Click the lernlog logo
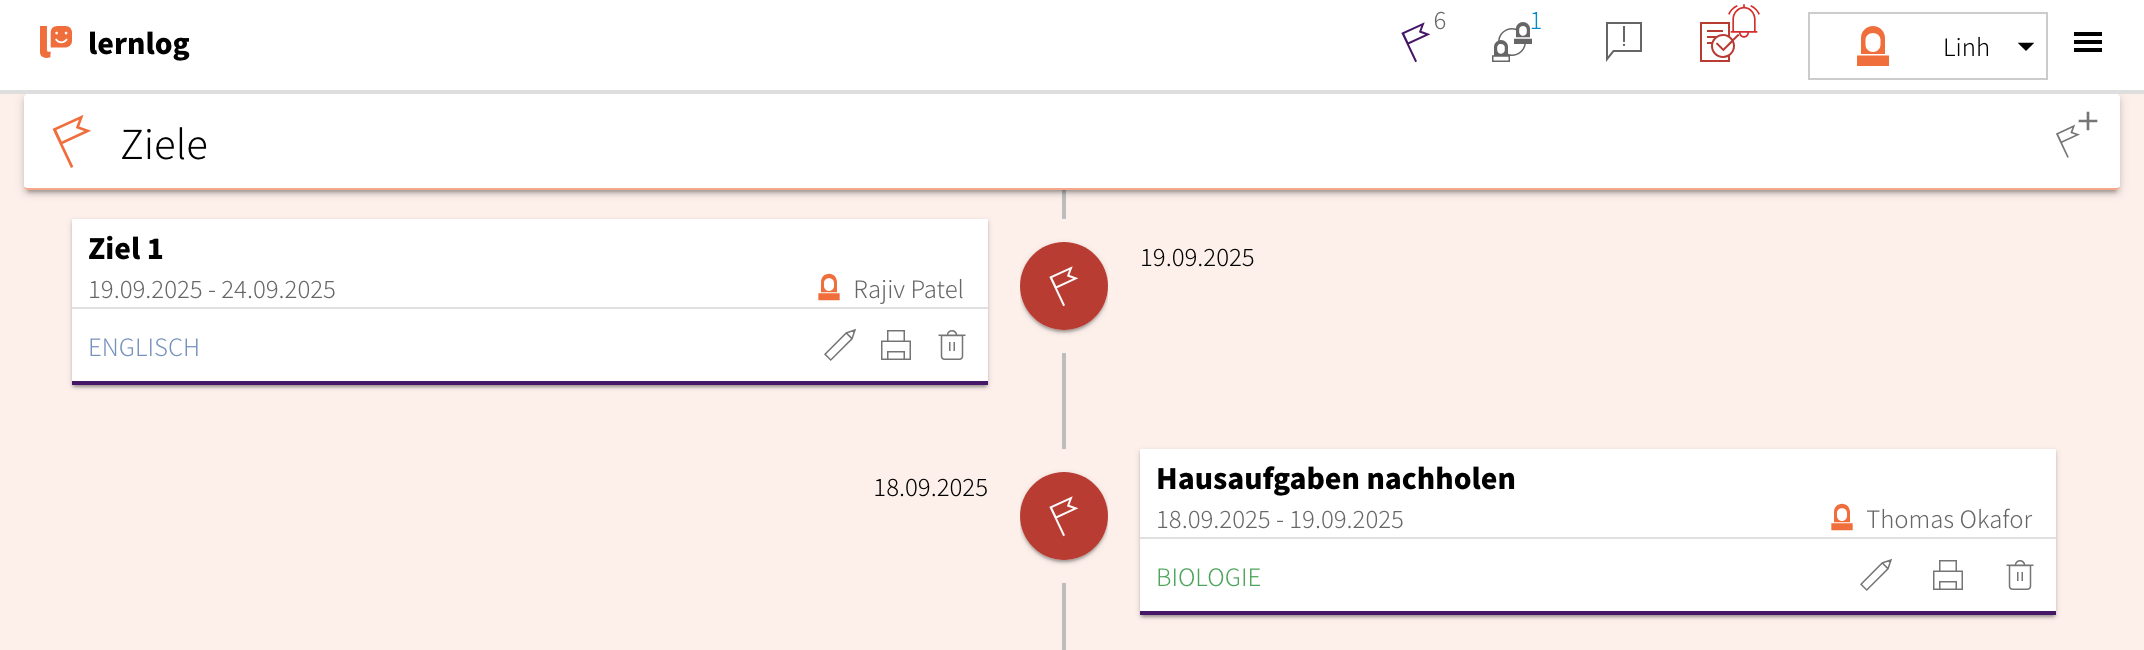Viewport: 2144px width, 650px height. pos(115,43)
